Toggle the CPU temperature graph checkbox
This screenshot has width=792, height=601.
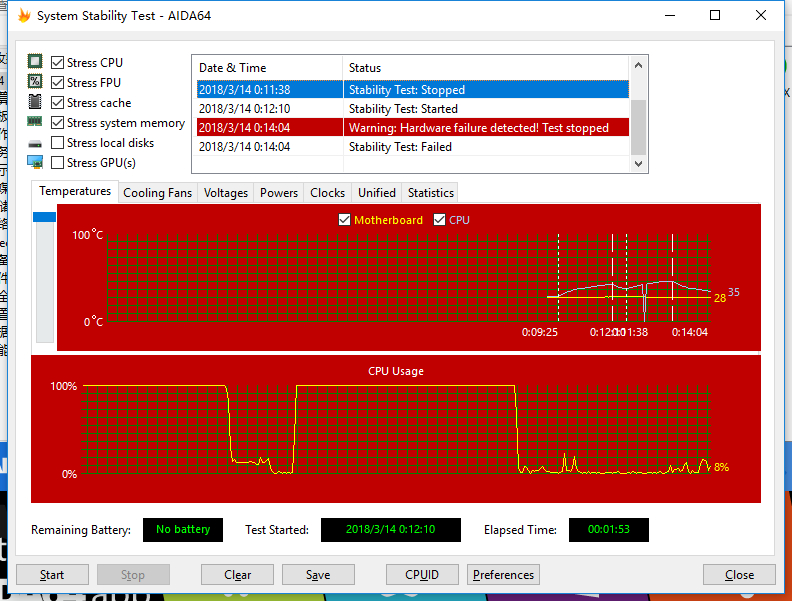439,220
